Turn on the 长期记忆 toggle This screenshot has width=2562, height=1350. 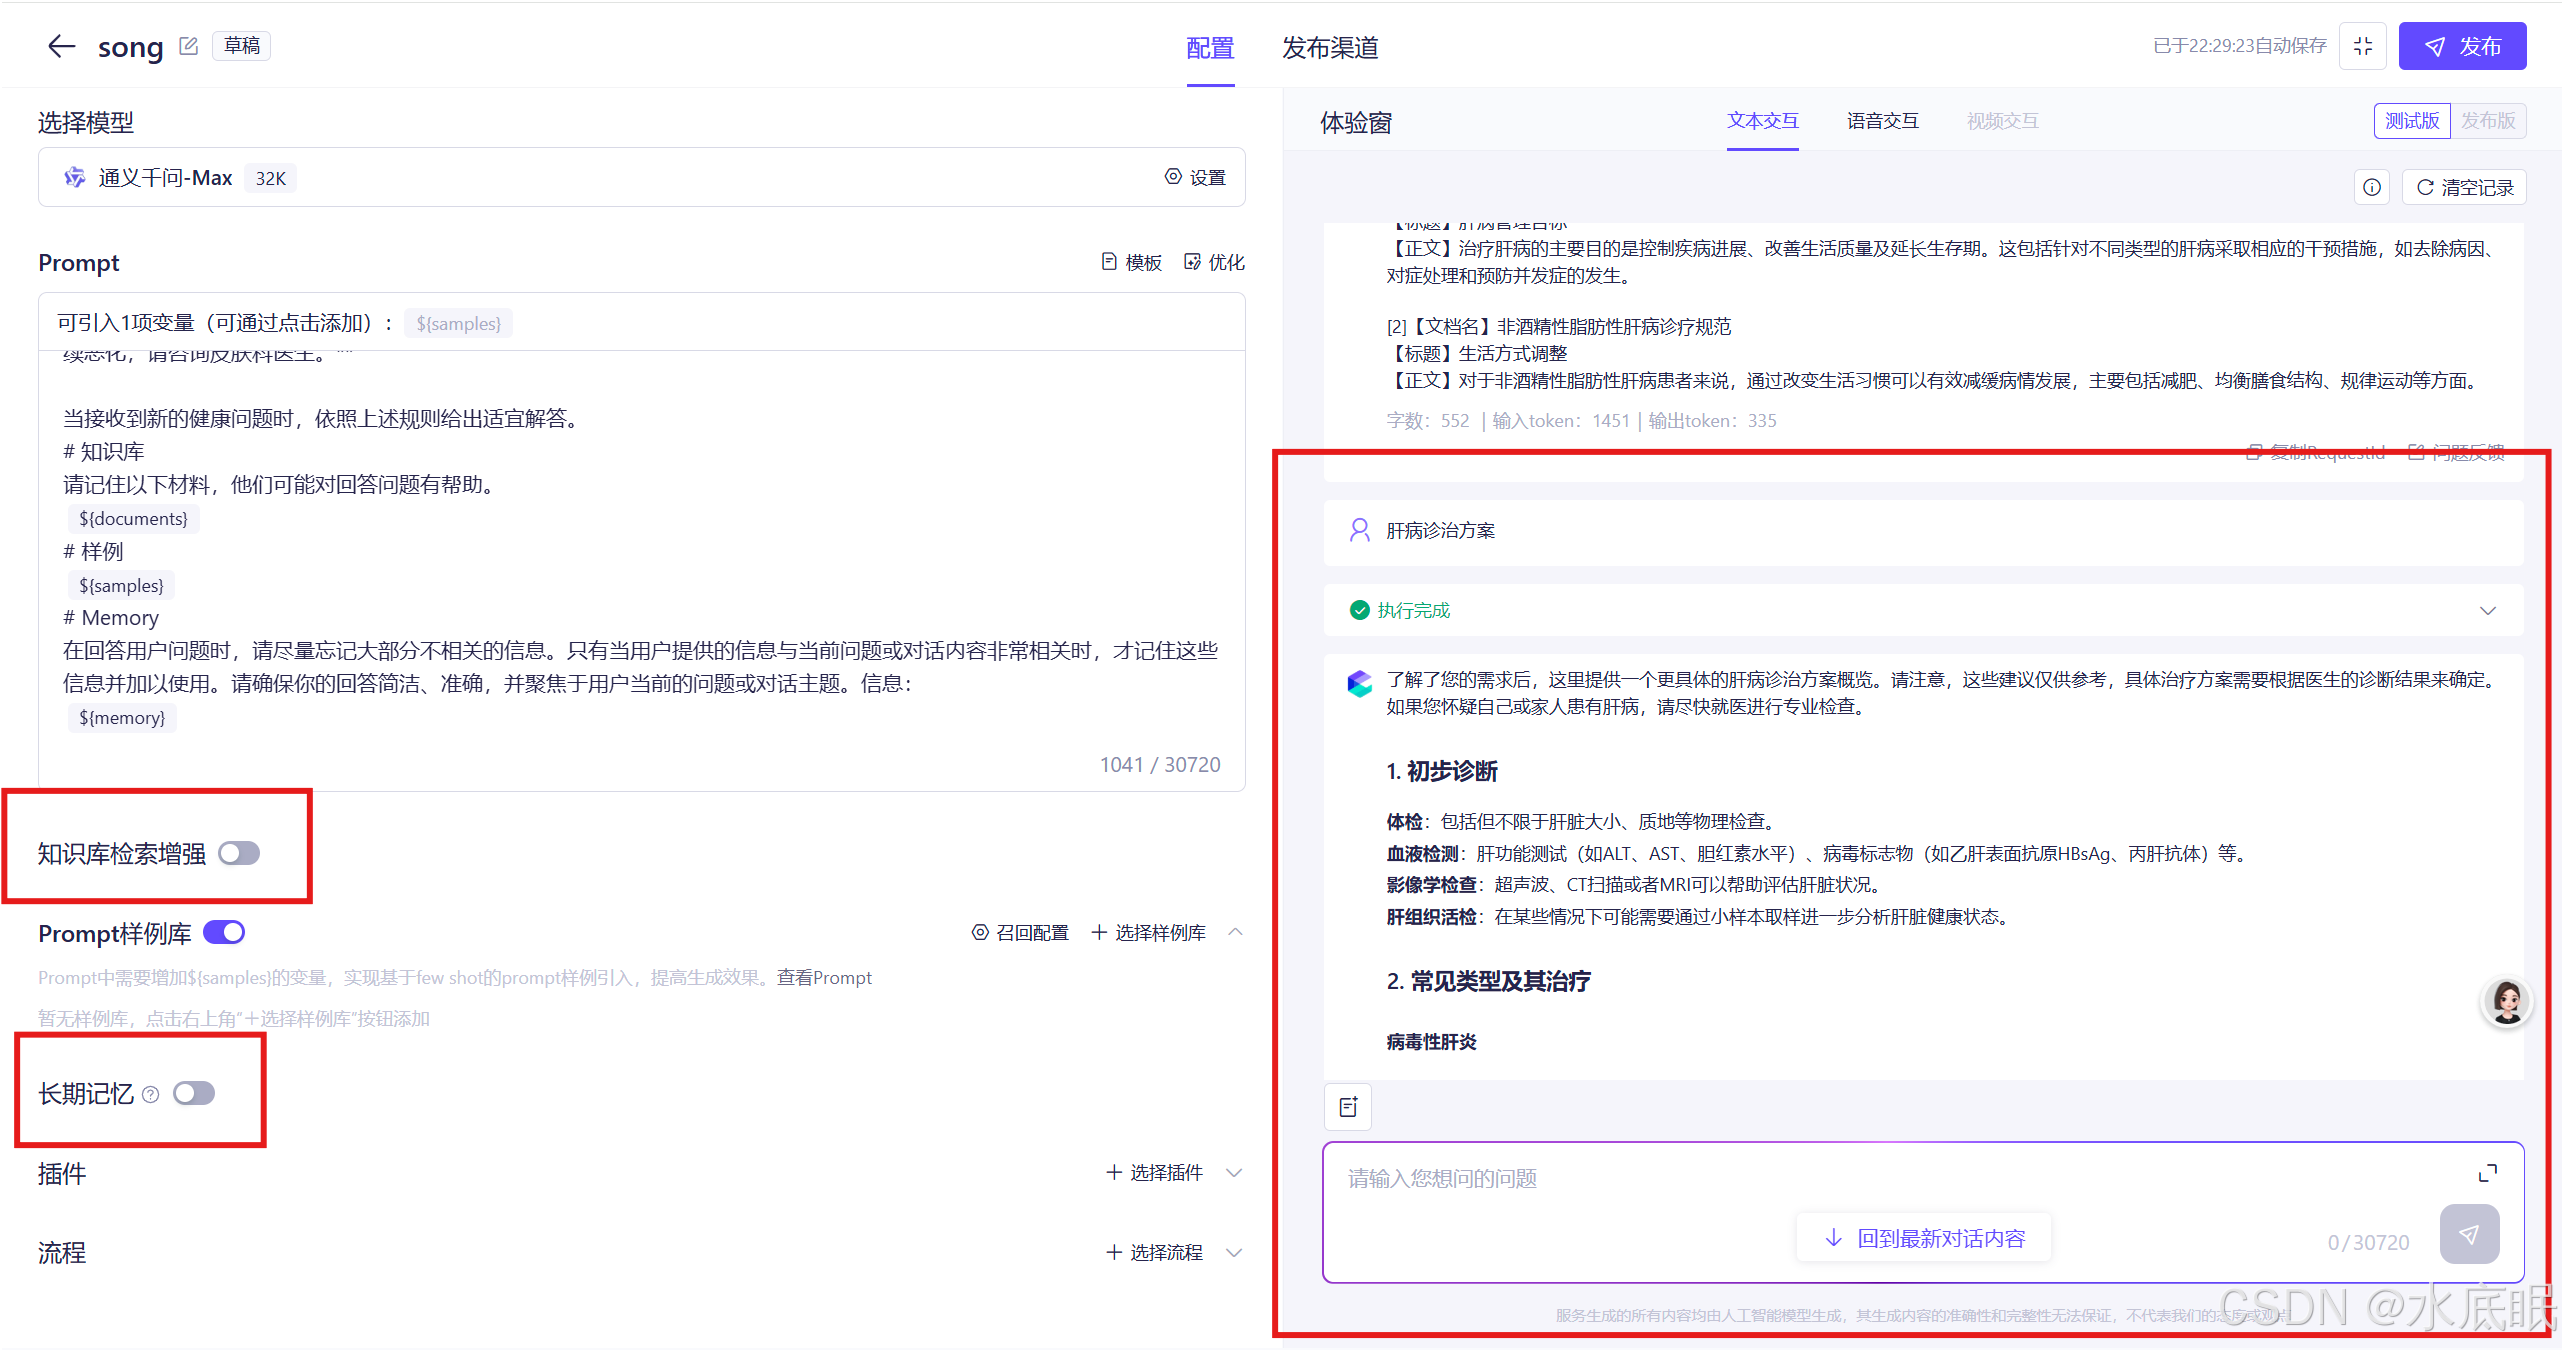coord(194,1093)
